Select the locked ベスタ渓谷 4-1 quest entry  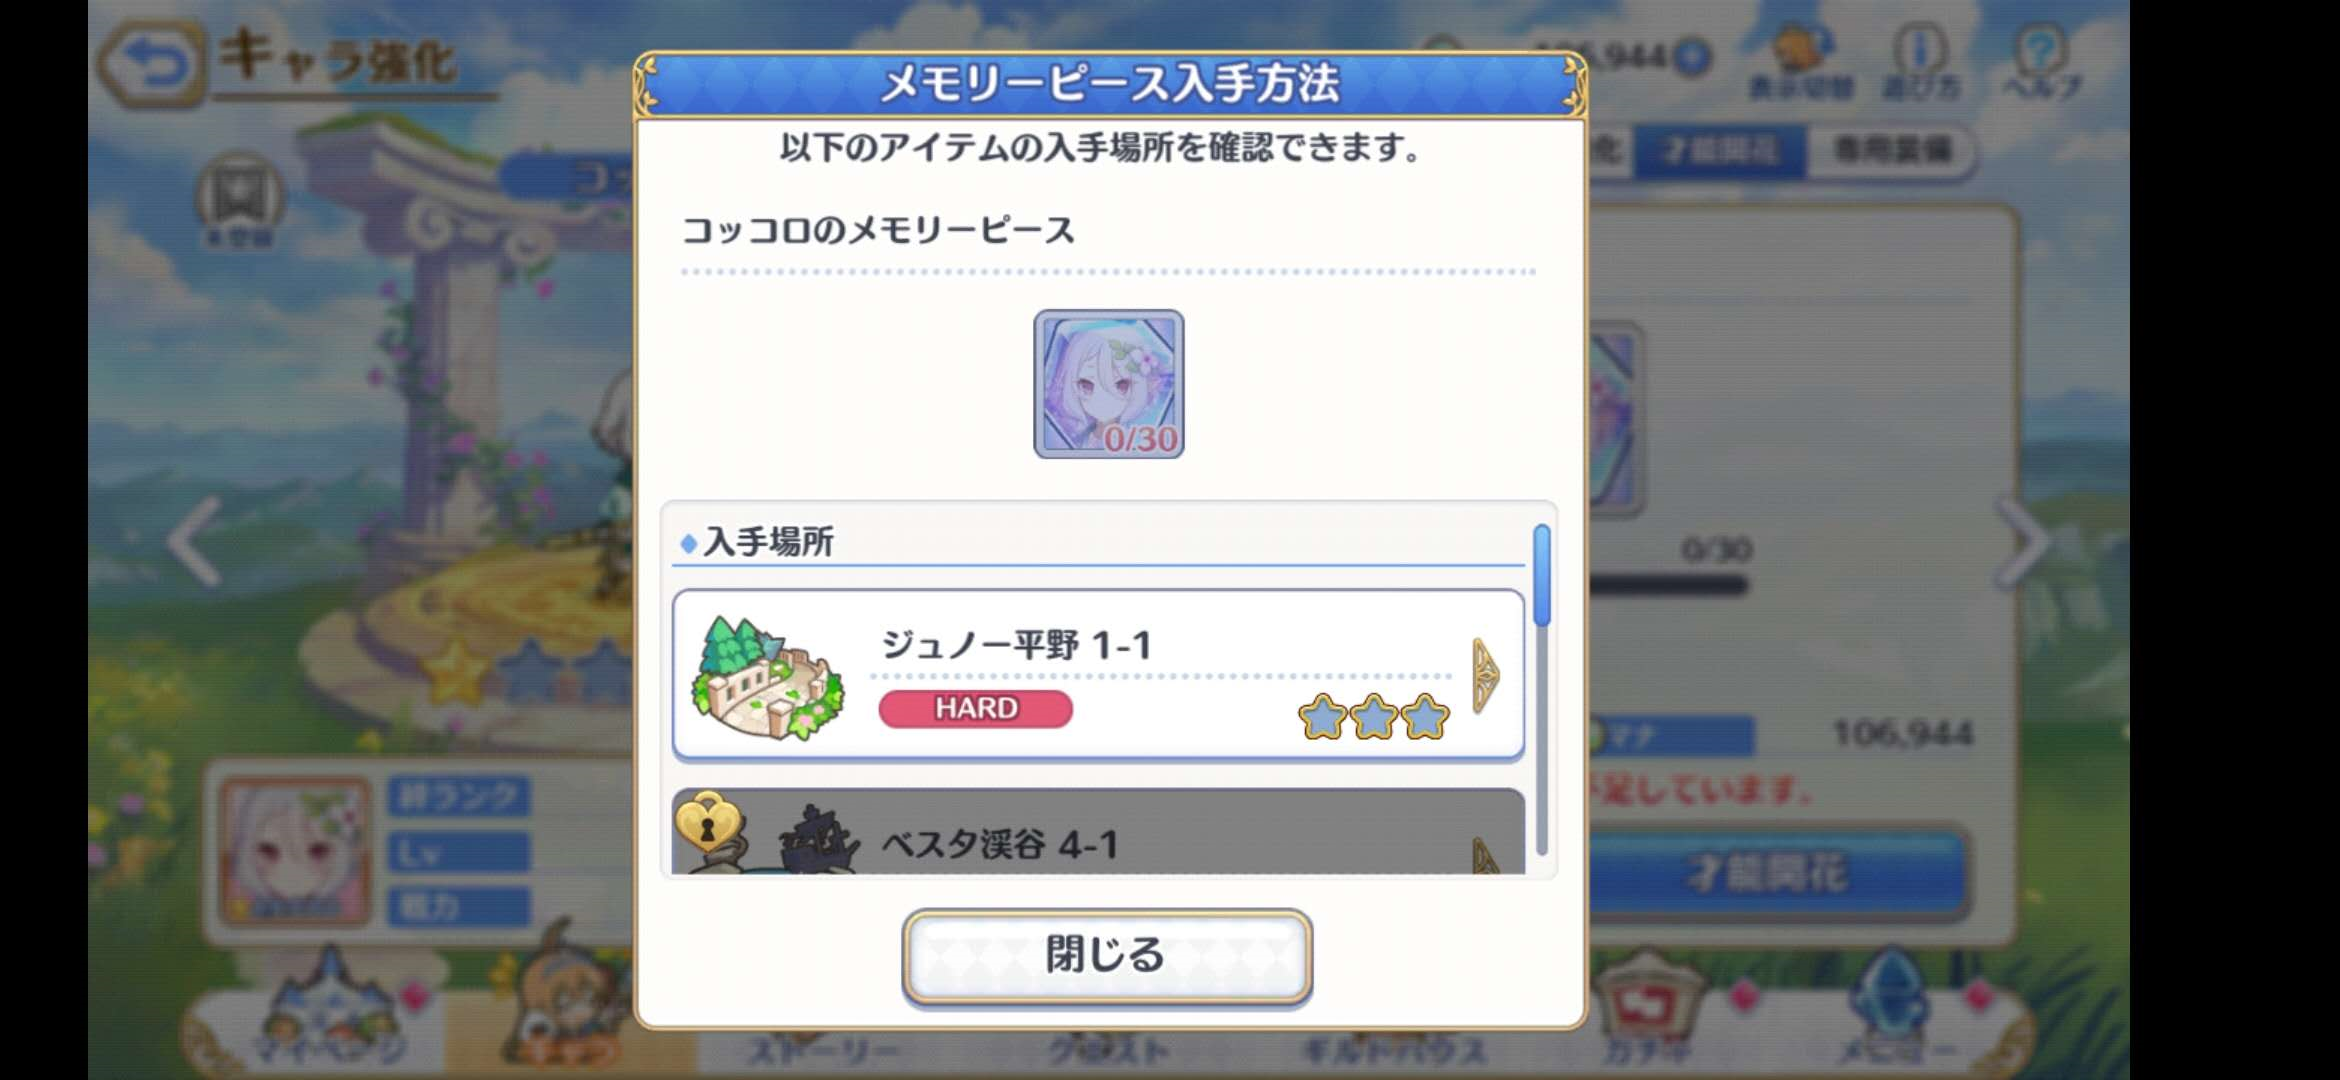1098,831
